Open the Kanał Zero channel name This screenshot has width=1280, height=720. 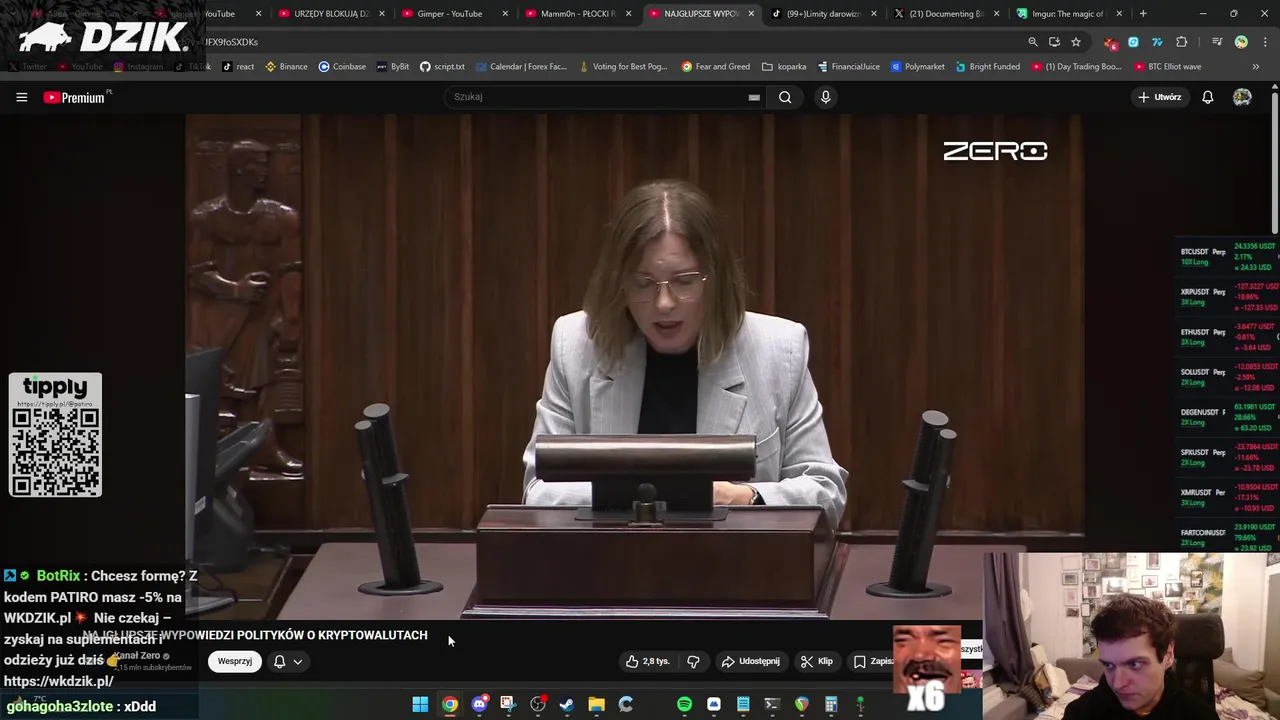point(137,656)
